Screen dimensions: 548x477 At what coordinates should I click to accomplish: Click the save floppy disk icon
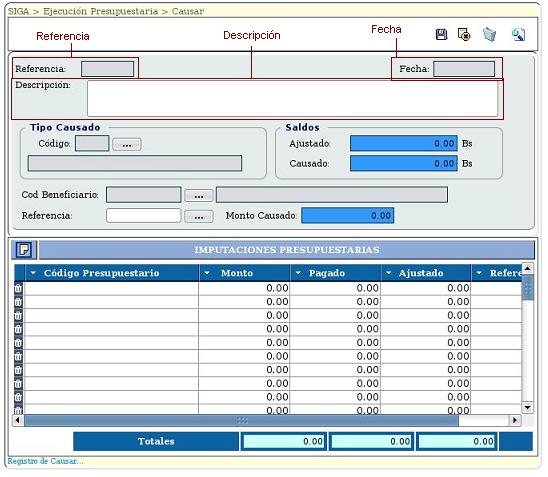(x=441, y=35)
